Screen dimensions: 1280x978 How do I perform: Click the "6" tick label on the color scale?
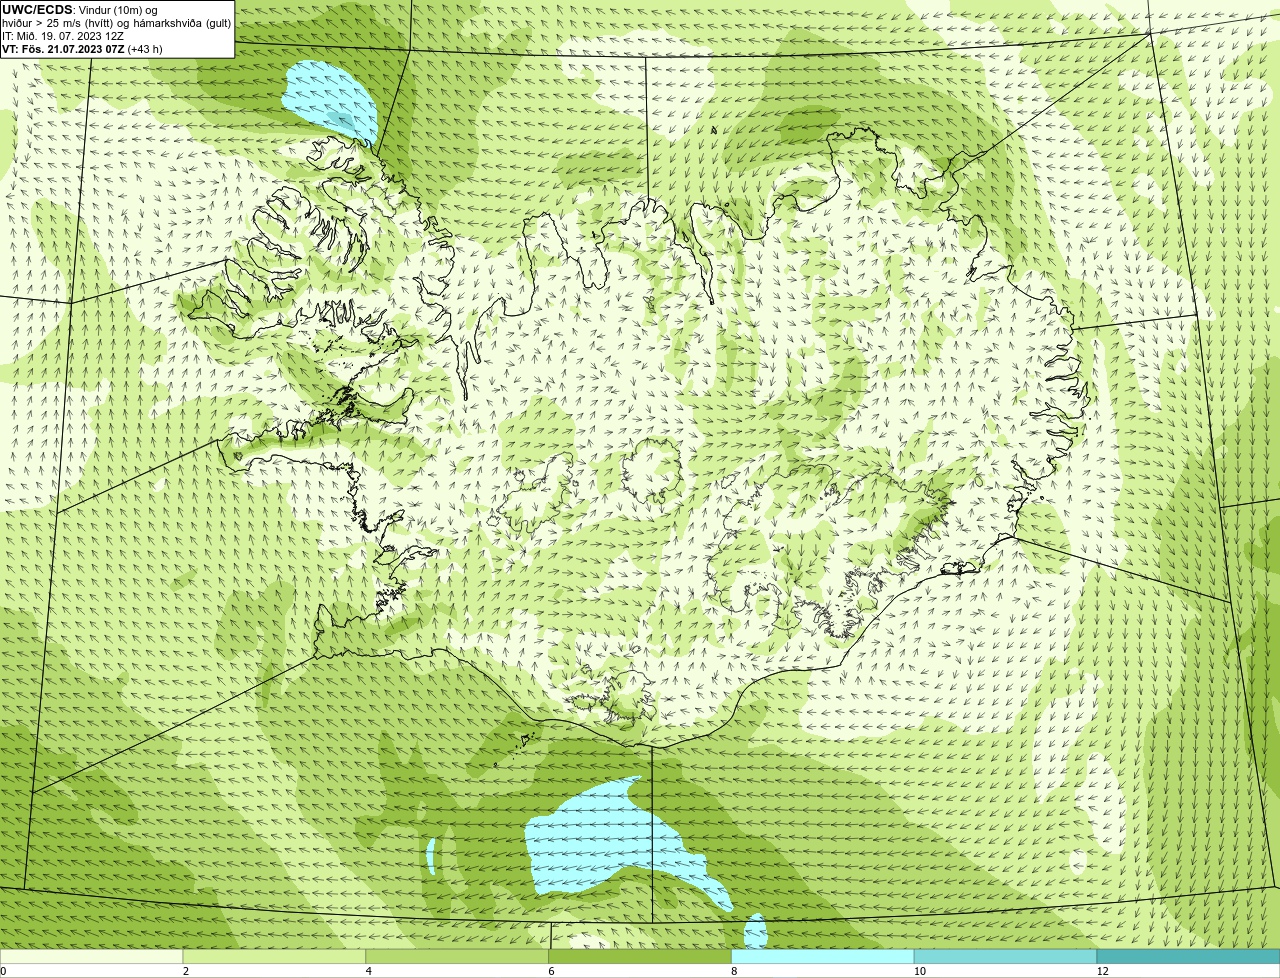(x=551, y=971)
